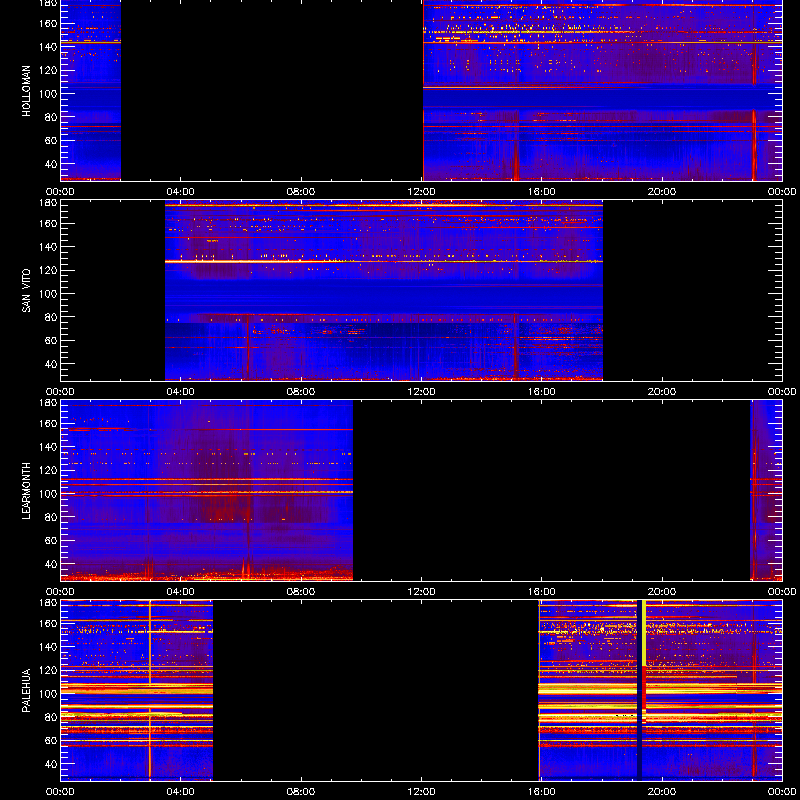Pick the 80 frequency label on Learmonth axis
Viewport: 800px width, 800px height.
pyautogui.click(x=51, y=517)
